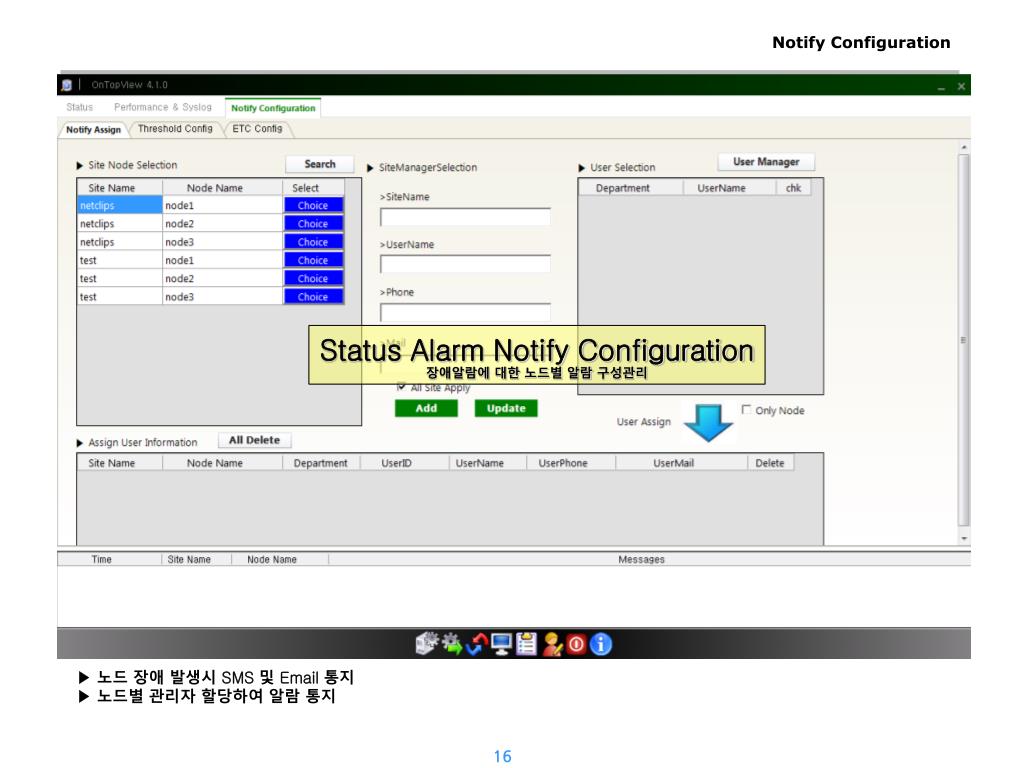The image size is (1024, 768).
Task: Click the OnTopView app icon in title bar
Action: tap(67, 85)
